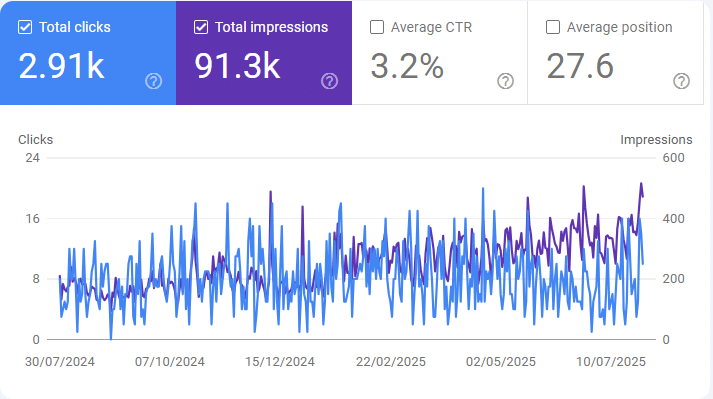This screenshot has height=399, width=713.
Task: Enable the Average CTR checkbox
Action: pos(377,27)
